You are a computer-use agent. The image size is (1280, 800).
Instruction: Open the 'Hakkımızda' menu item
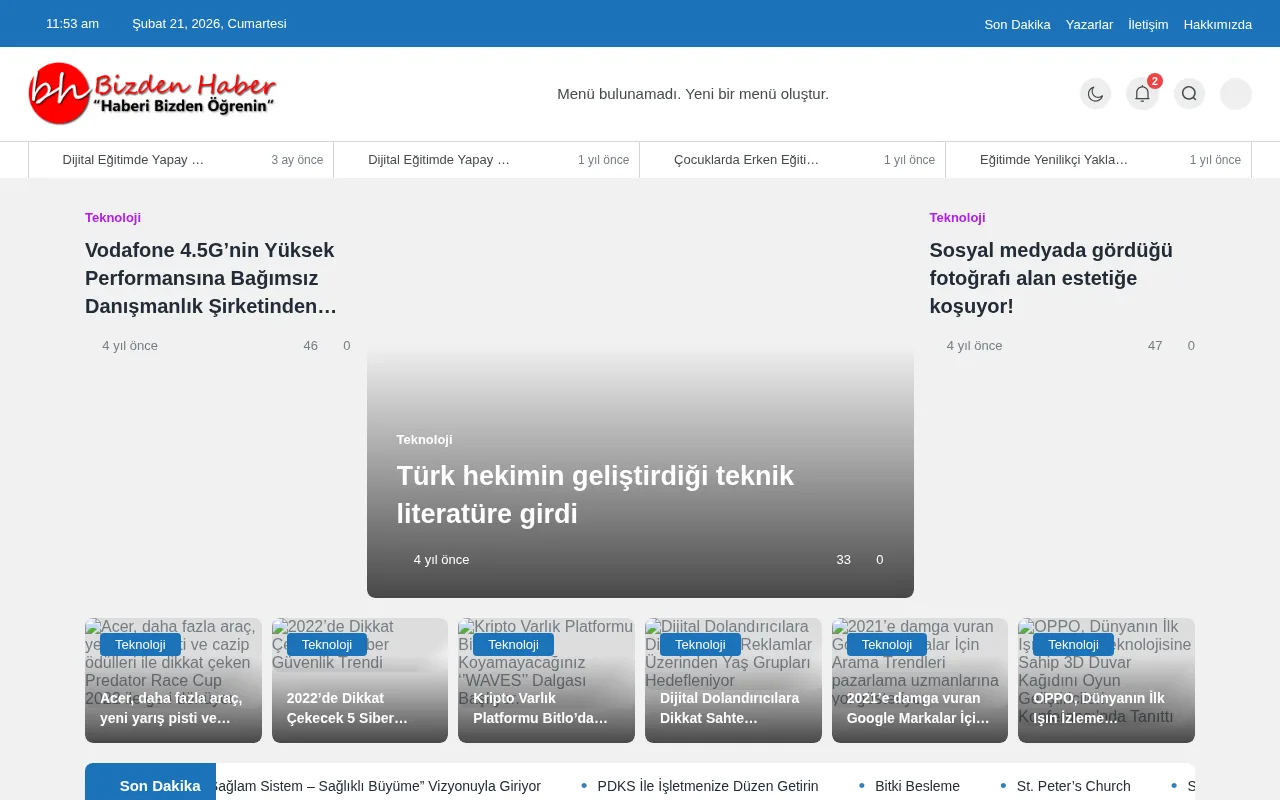(x=1218, y=24)
